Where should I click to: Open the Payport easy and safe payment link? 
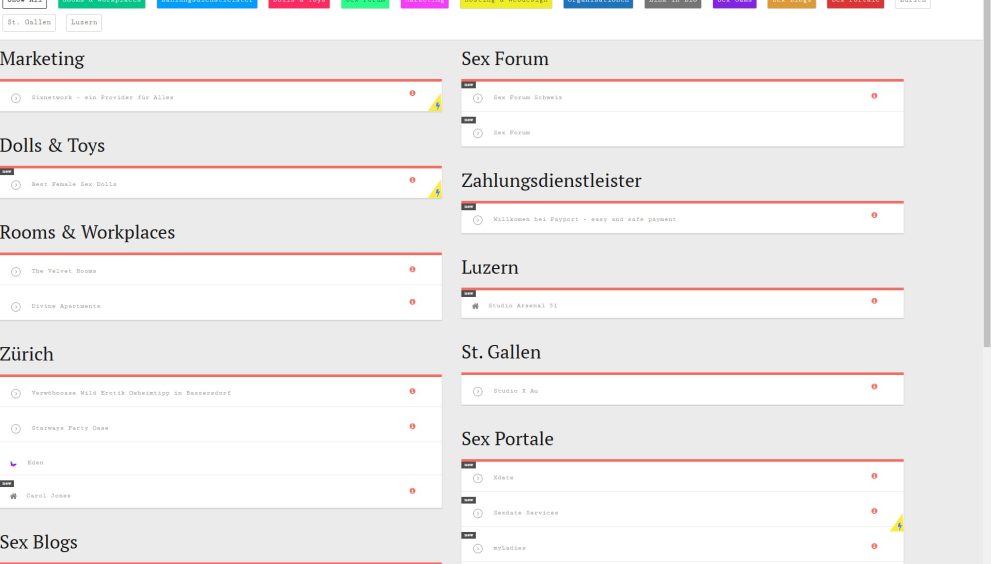tap(584, 219)
